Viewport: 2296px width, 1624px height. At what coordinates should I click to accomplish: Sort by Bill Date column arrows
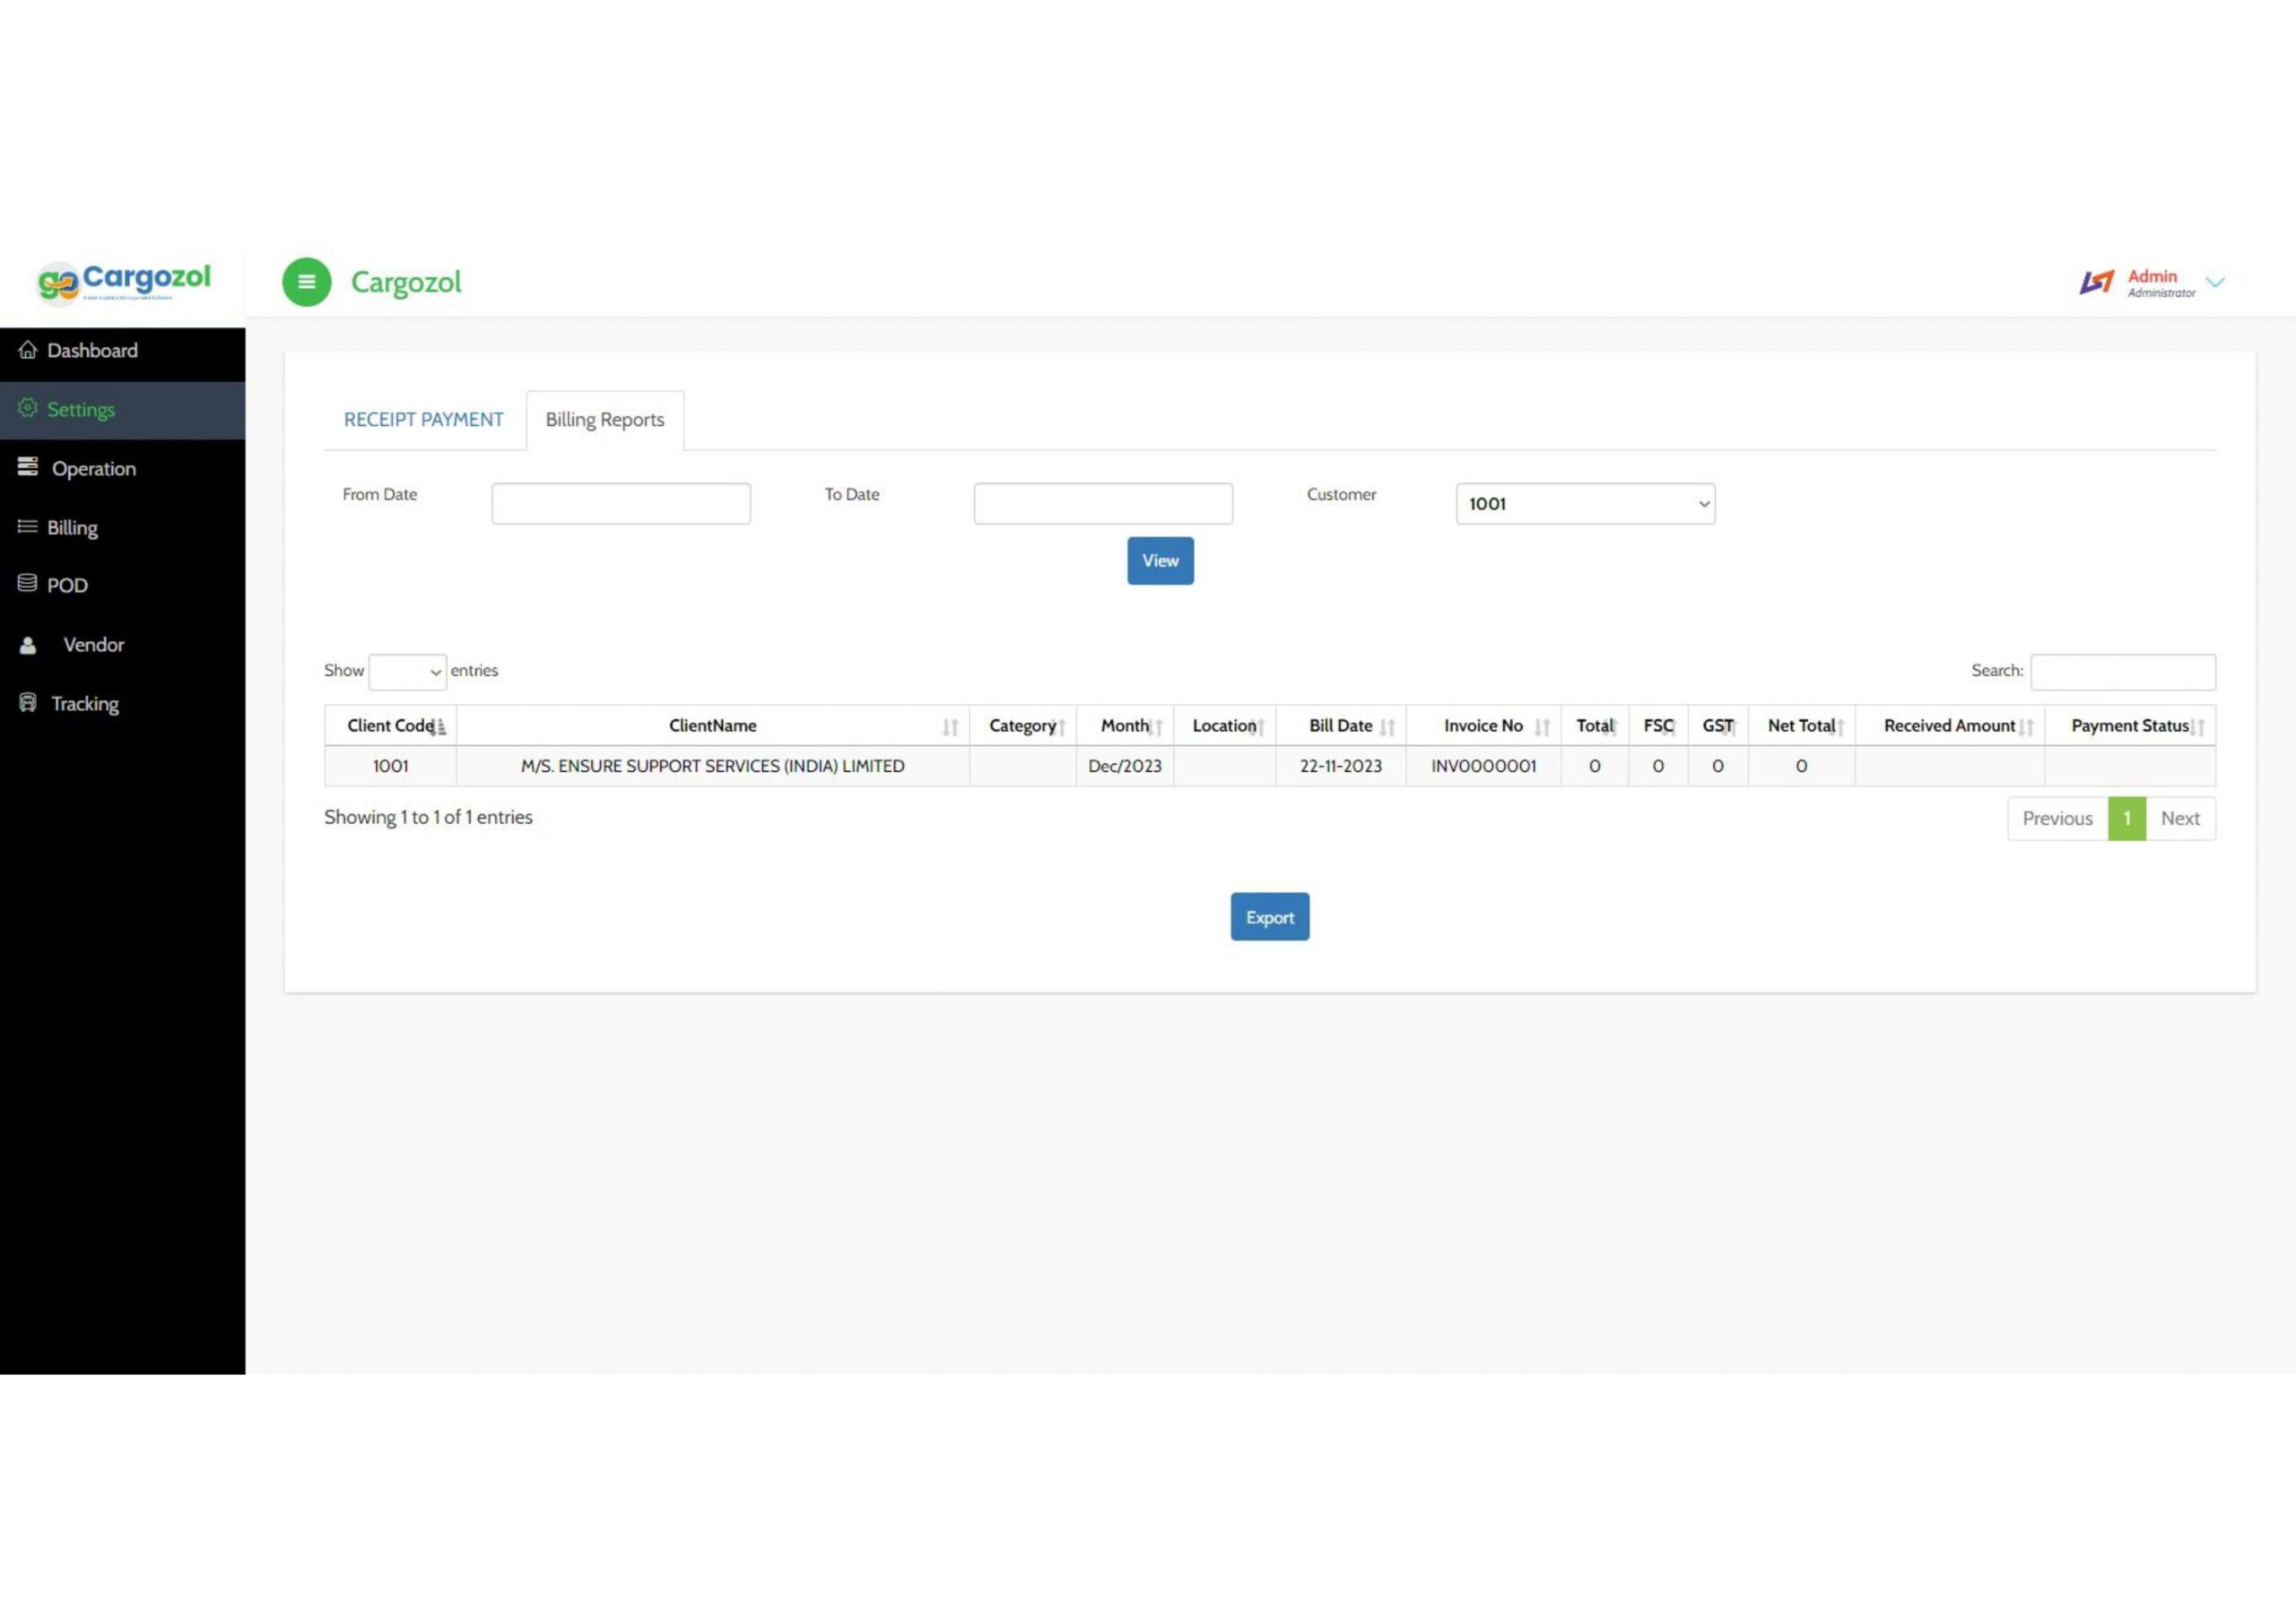pos(1387,727)
